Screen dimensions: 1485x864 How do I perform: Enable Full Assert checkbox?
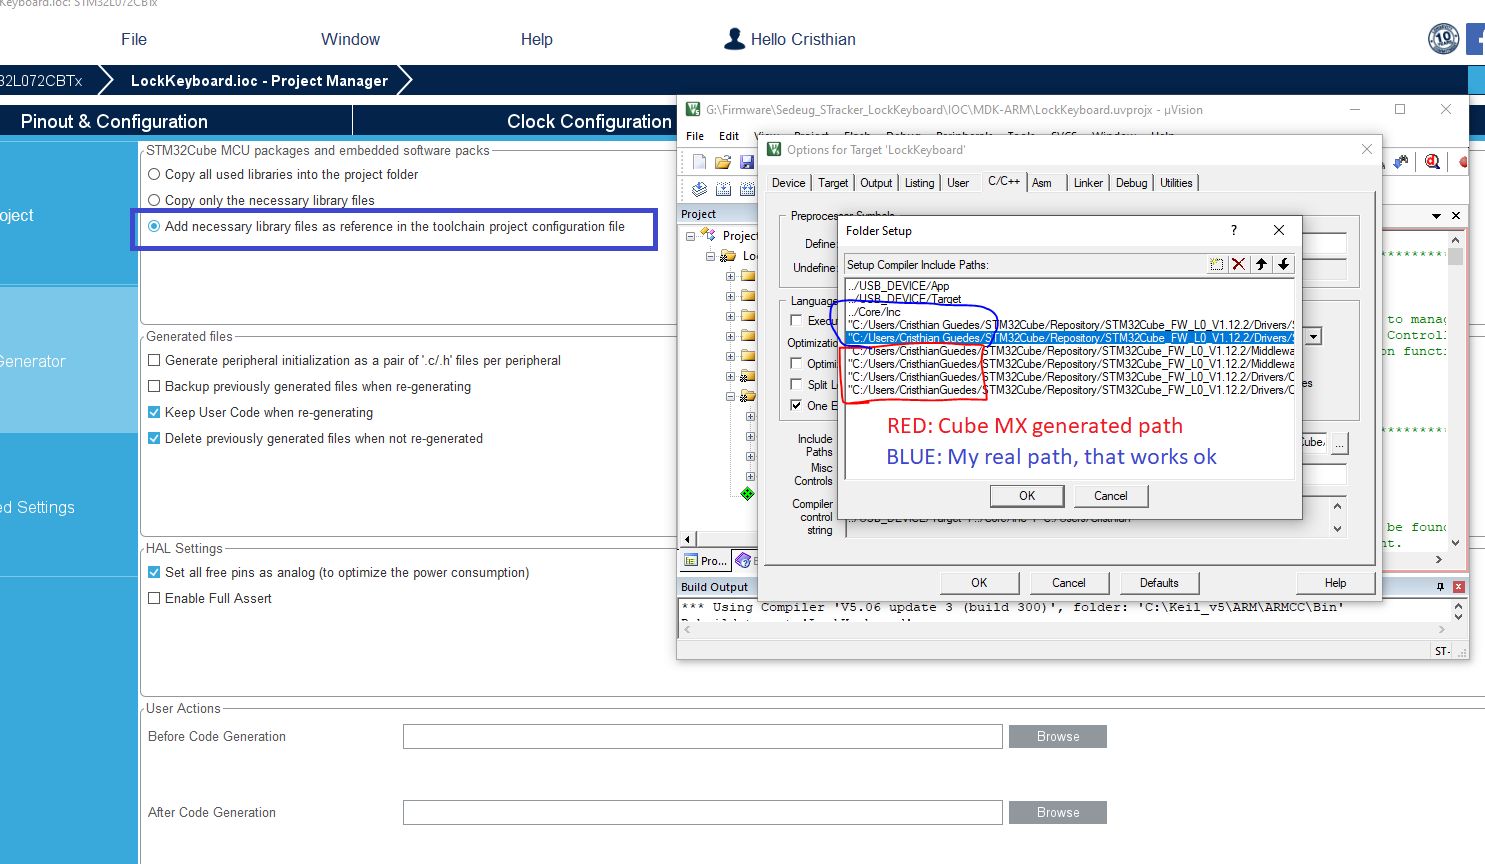pyautogui.click(x=154, y=598)
